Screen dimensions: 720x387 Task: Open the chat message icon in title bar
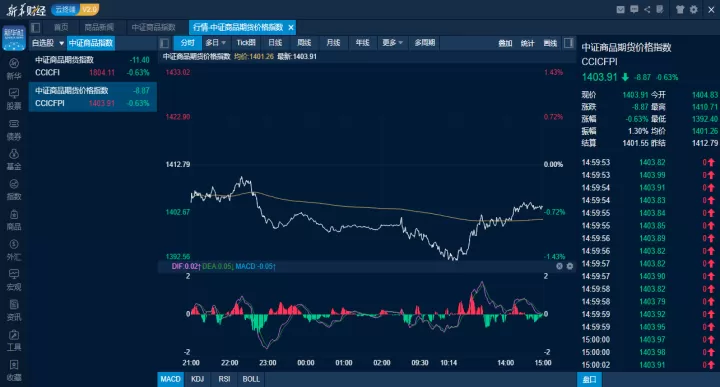pyautogui.click(x=634, y=9)
